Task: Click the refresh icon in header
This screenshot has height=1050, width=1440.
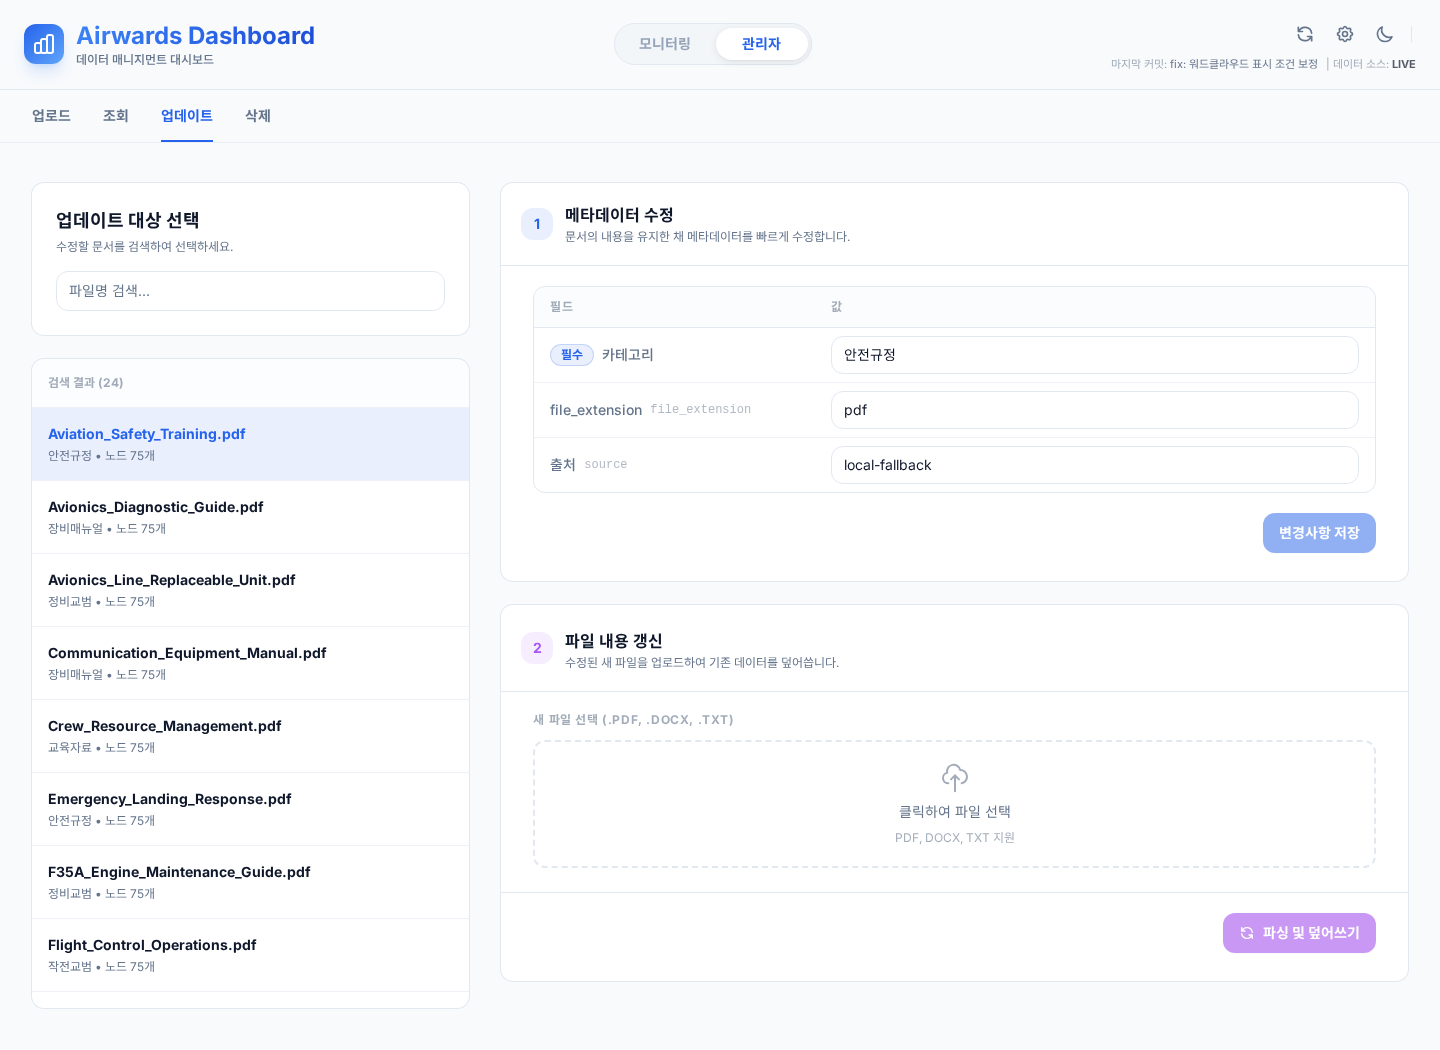Action: (1305, 34)
